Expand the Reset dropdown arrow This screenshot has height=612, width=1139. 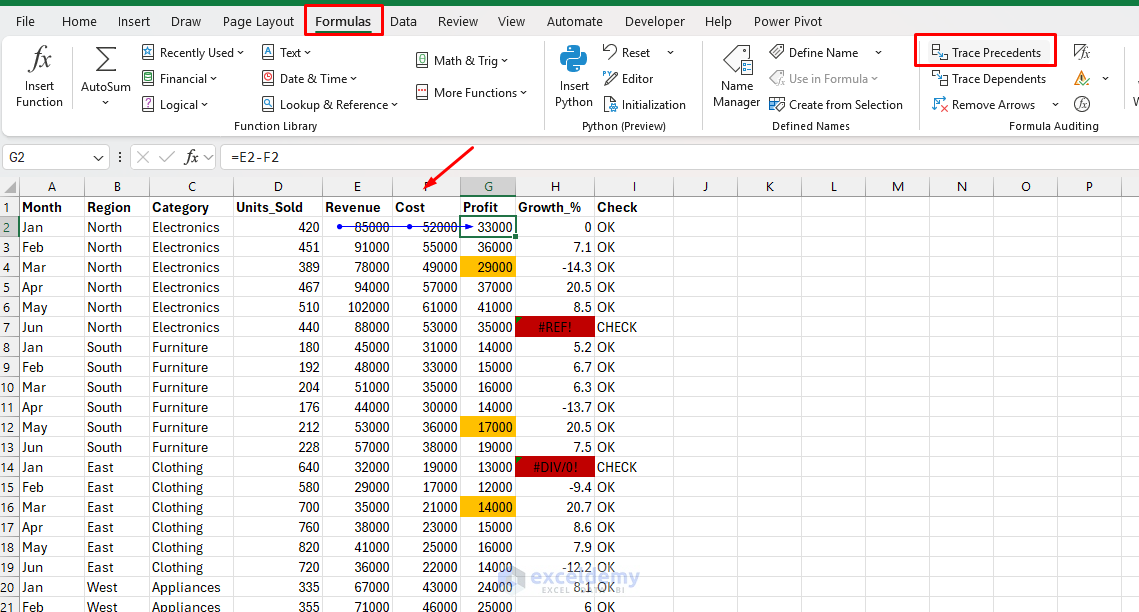tap(670, 52)
